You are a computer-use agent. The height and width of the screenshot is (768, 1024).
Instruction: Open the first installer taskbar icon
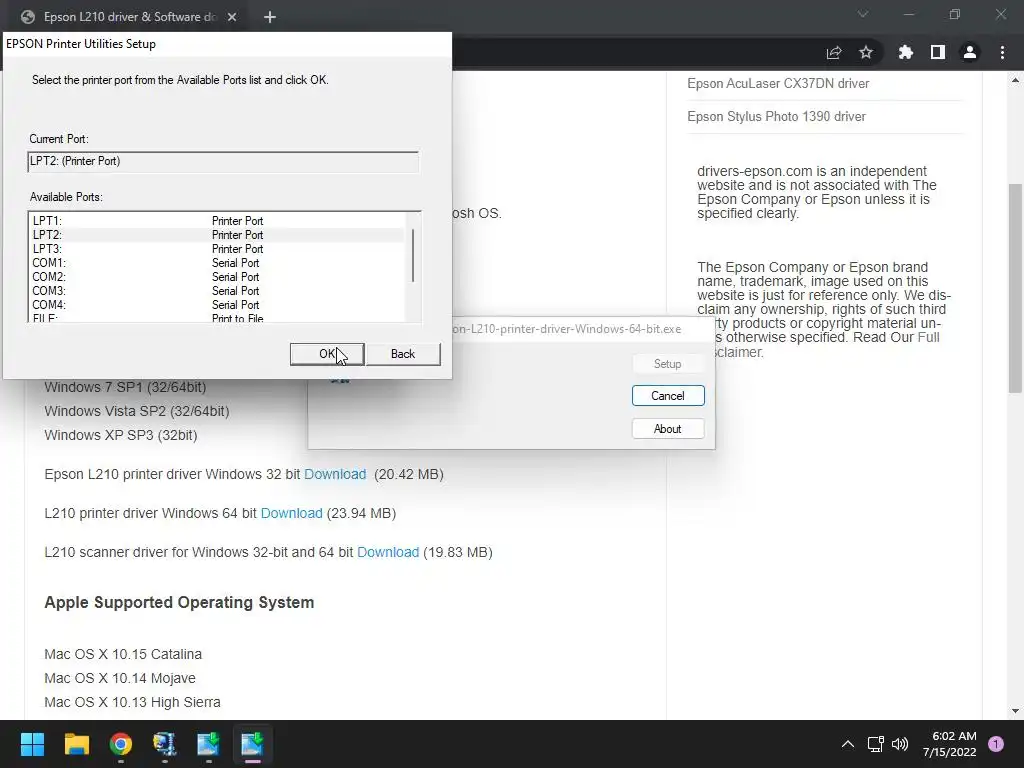(x=208, y=744)
